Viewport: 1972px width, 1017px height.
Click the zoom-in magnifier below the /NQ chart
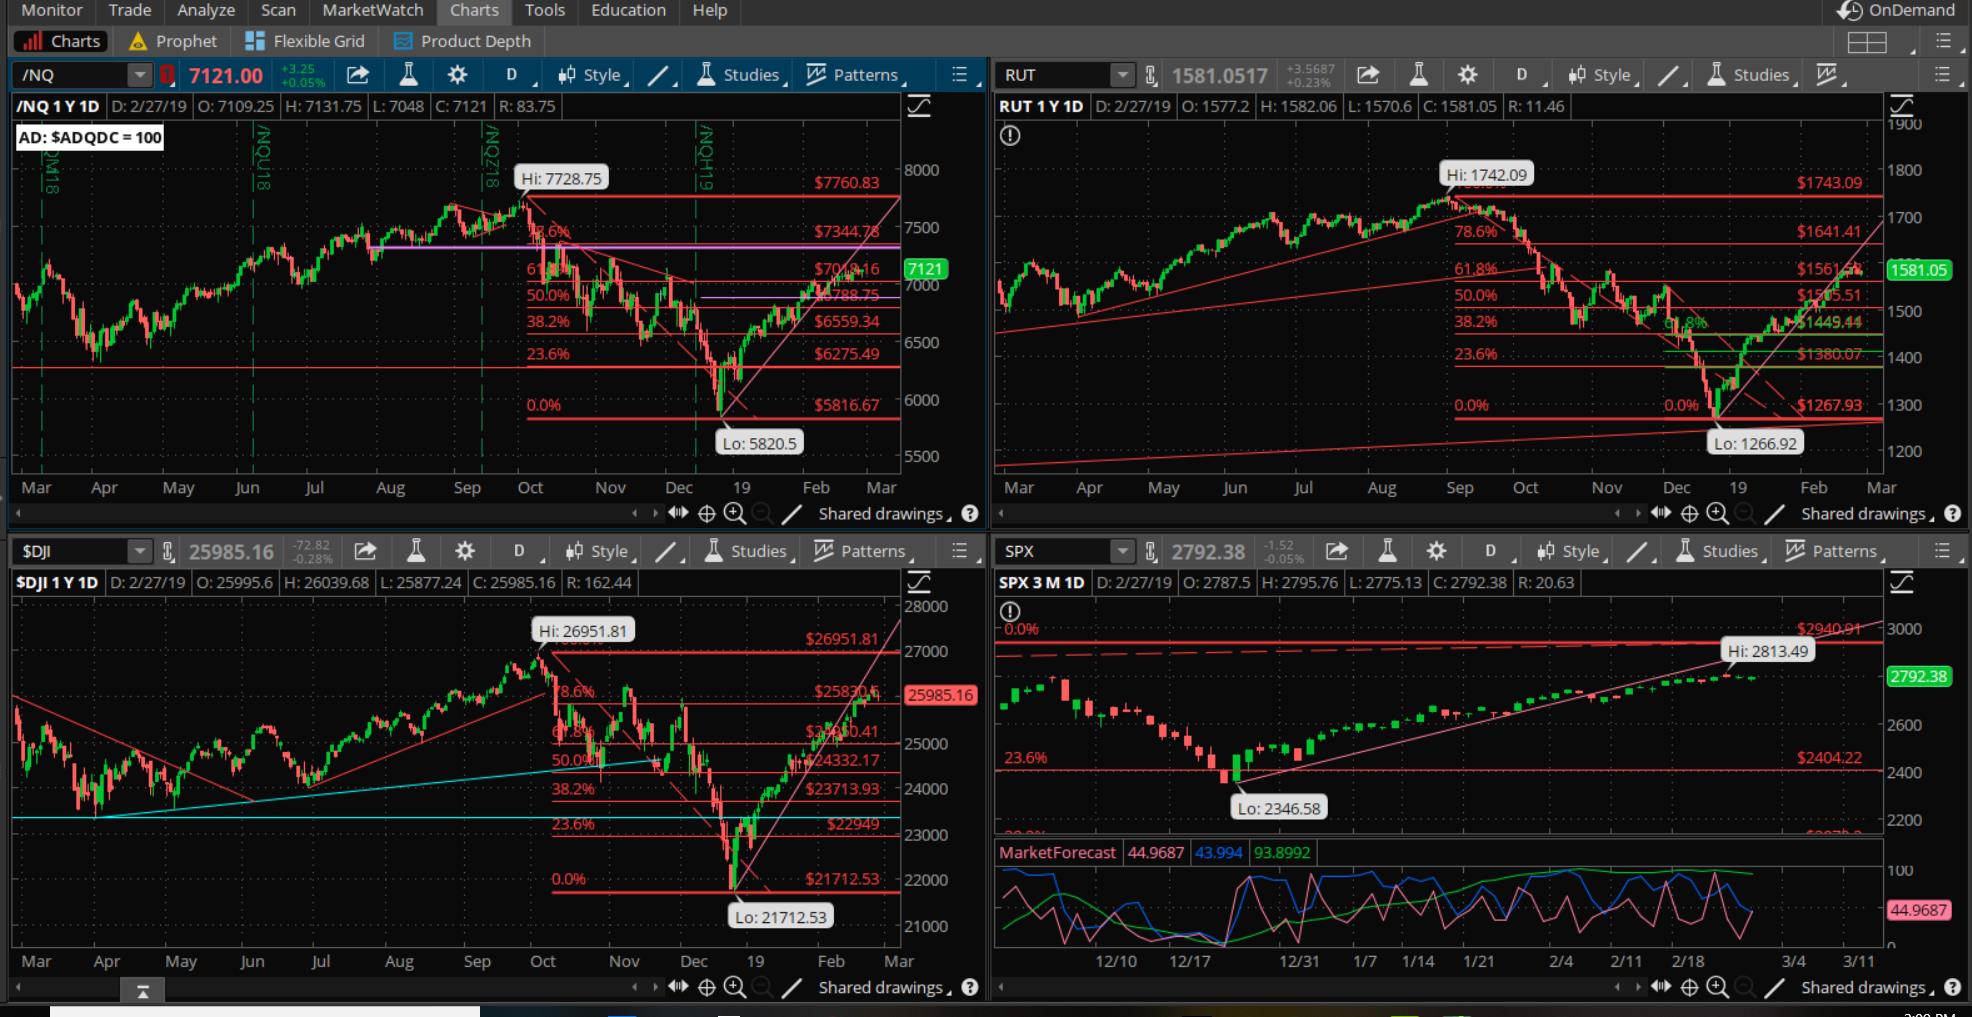pos(735,513)
